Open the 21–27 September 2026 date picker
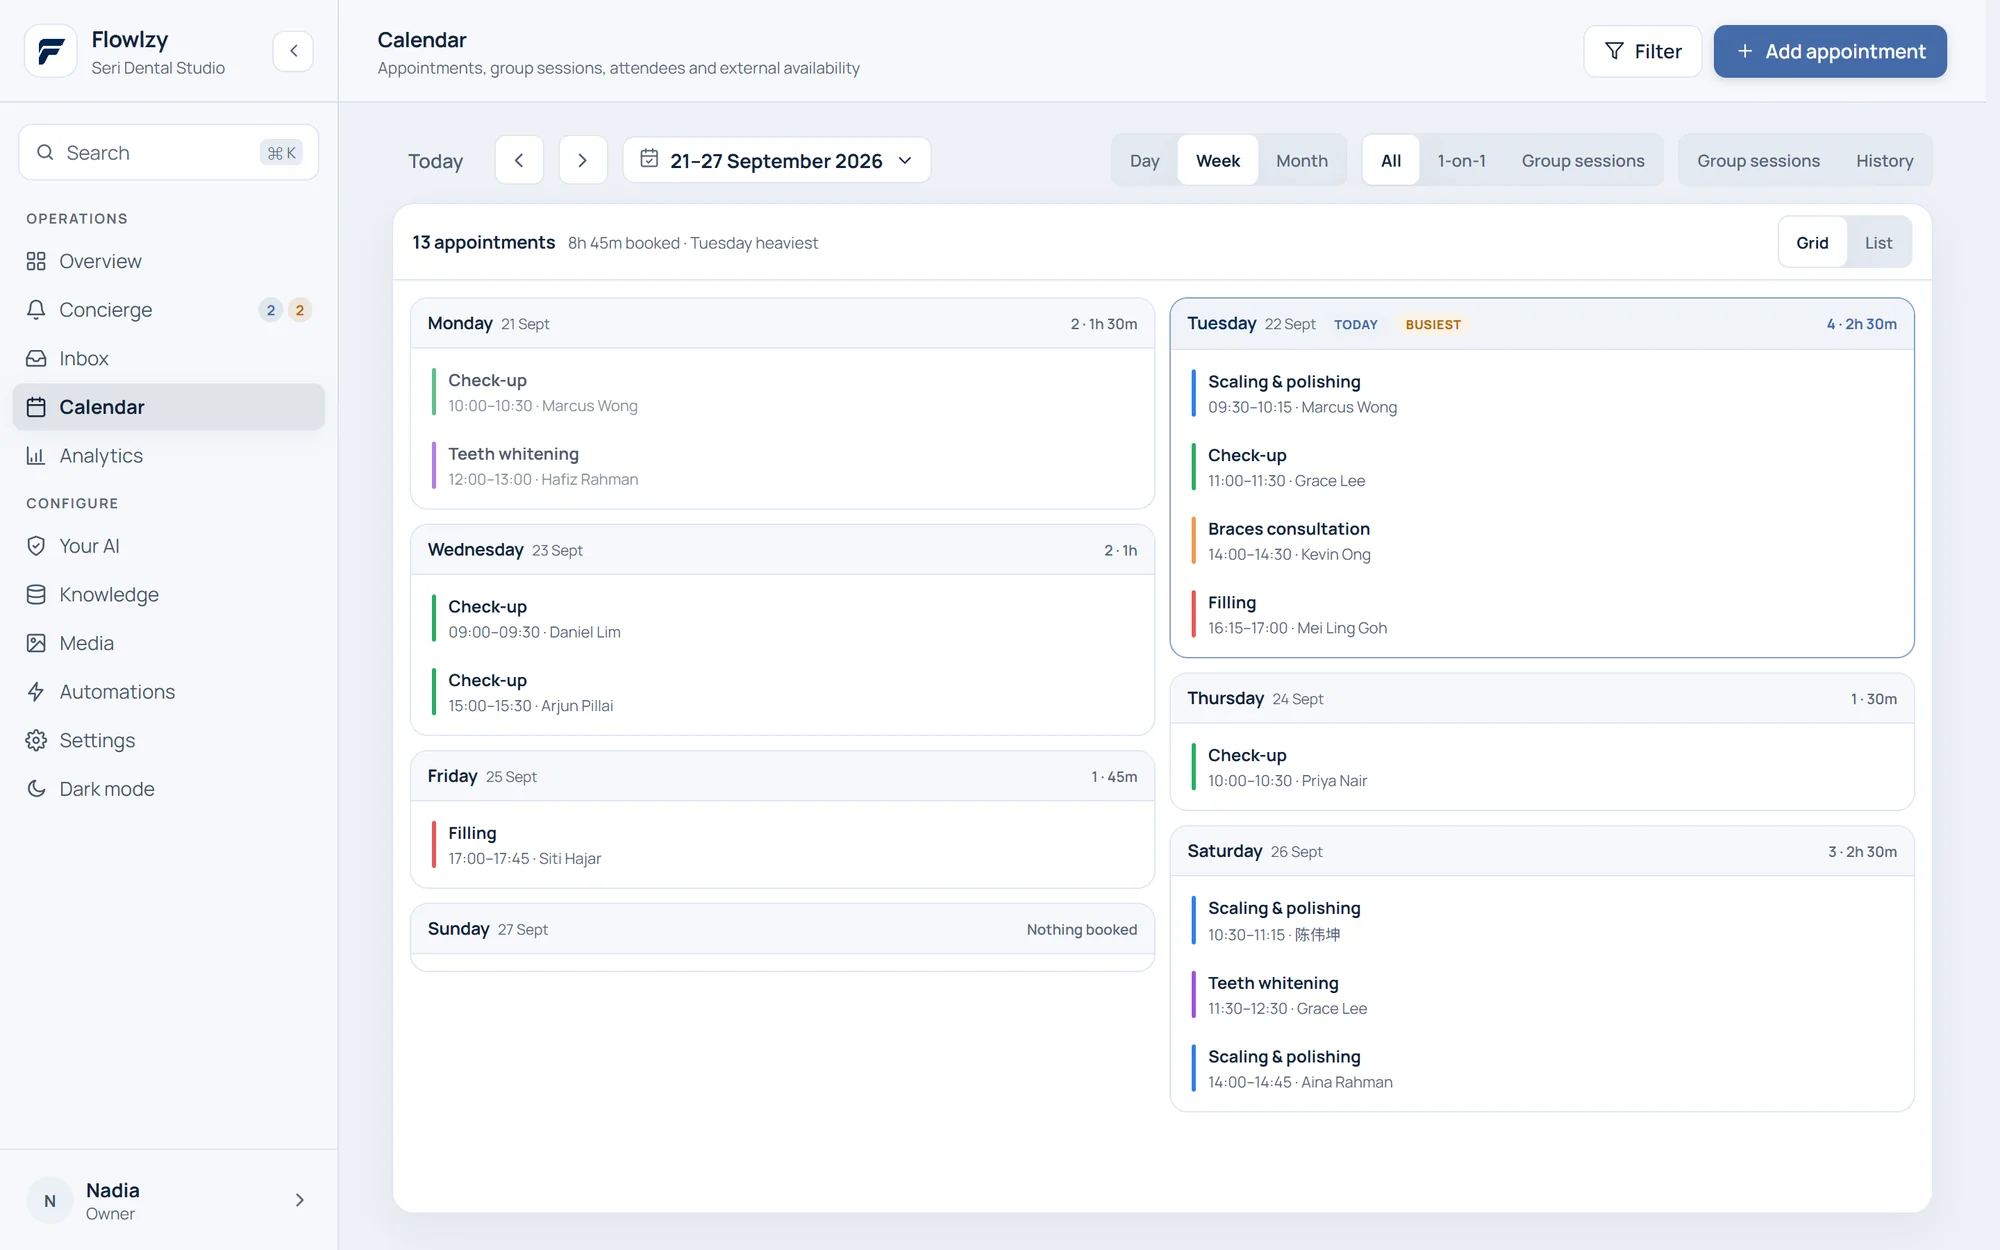The height and width of the screenshot is (1250, 2000). pos(777,160)
